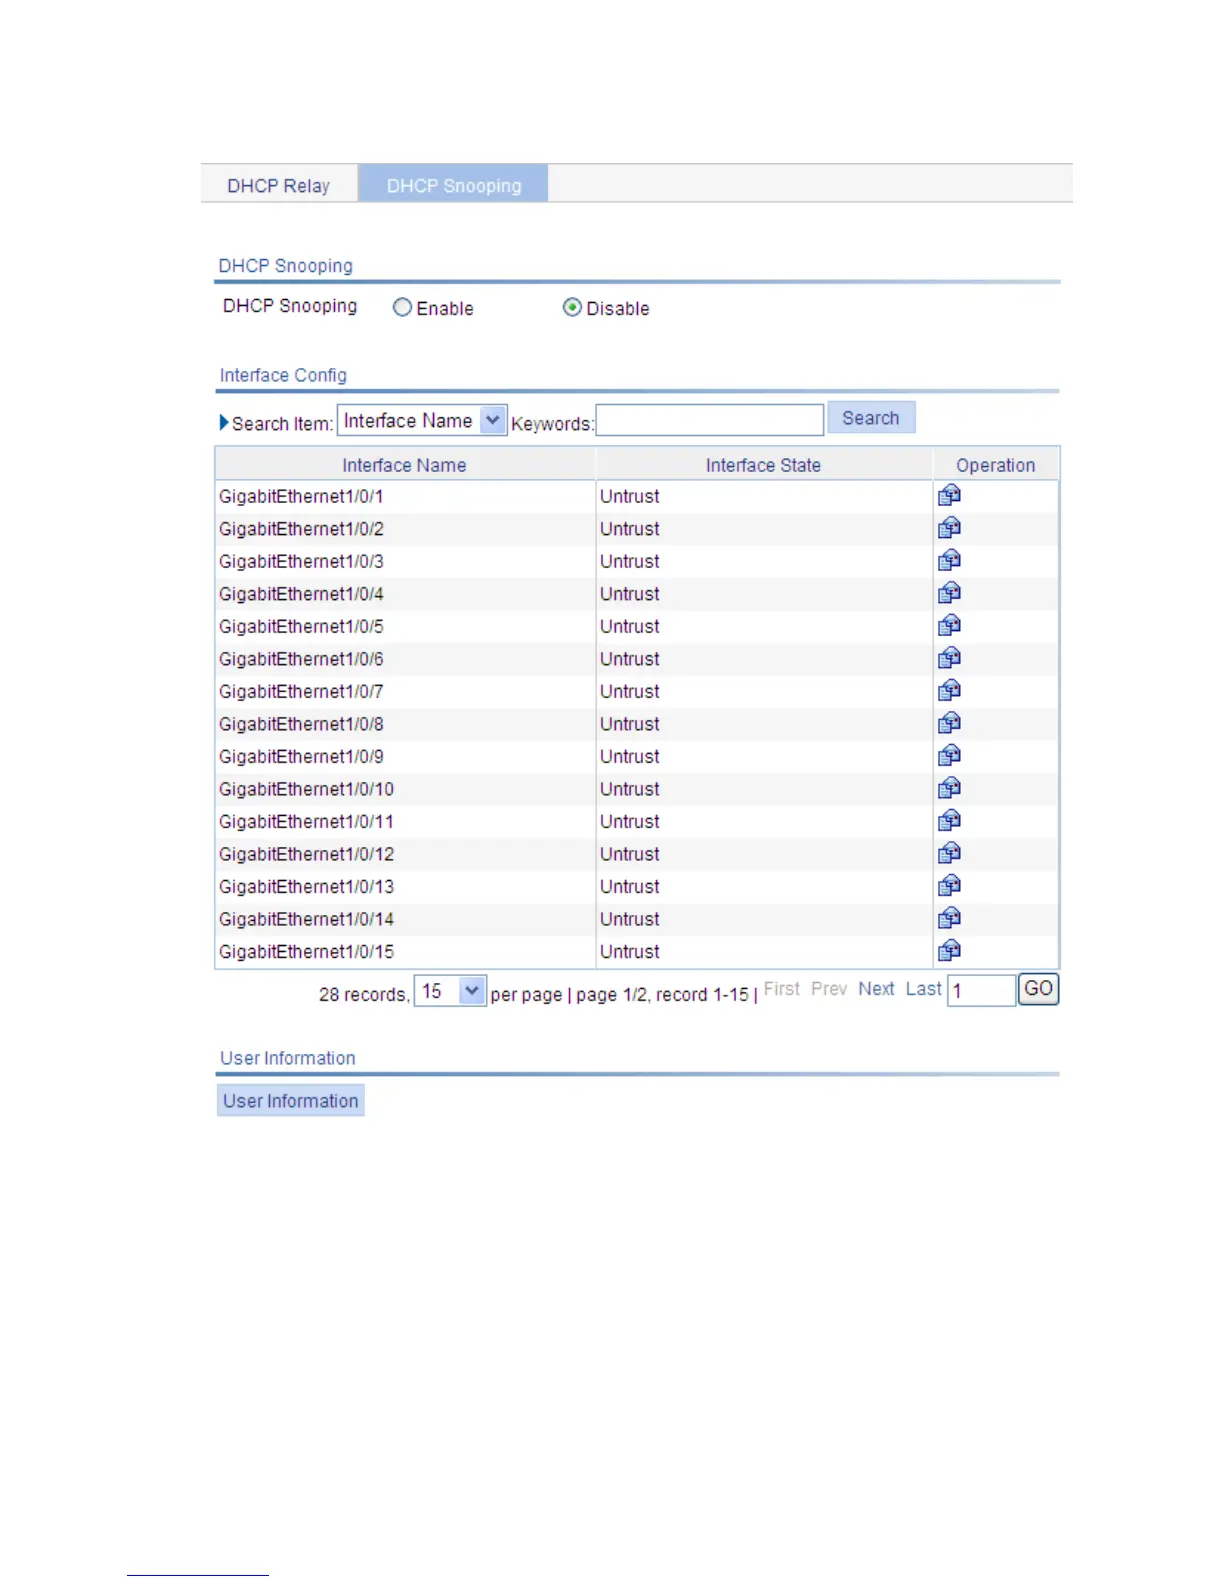Image resolution: width=1224 pixels, height=1584 pixels.
Task: Open config icon for GigabitEthernet1/0/4
Action: [949, 593]
